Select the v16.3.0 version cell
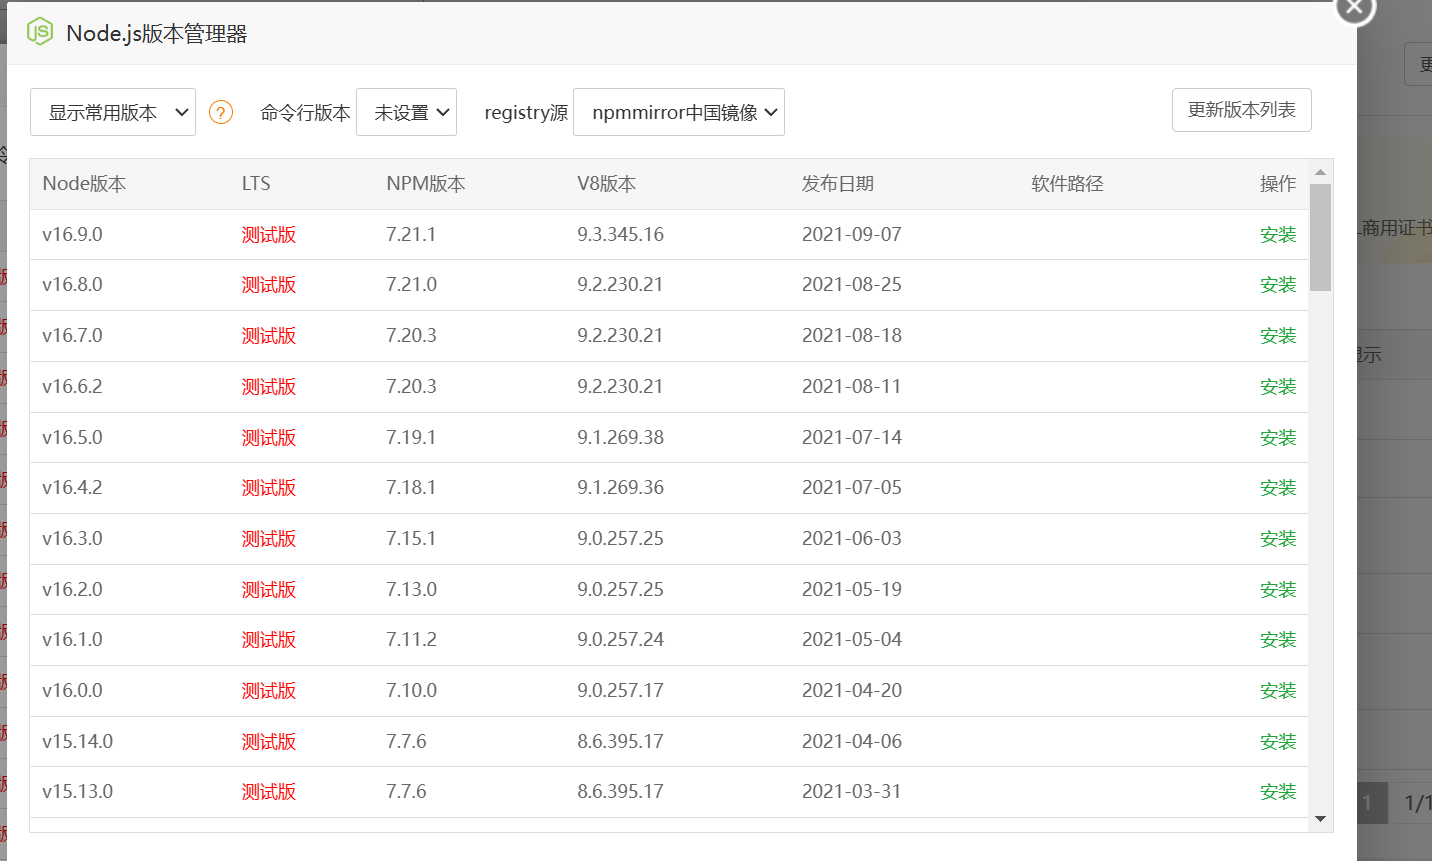 tap(72, 539)
